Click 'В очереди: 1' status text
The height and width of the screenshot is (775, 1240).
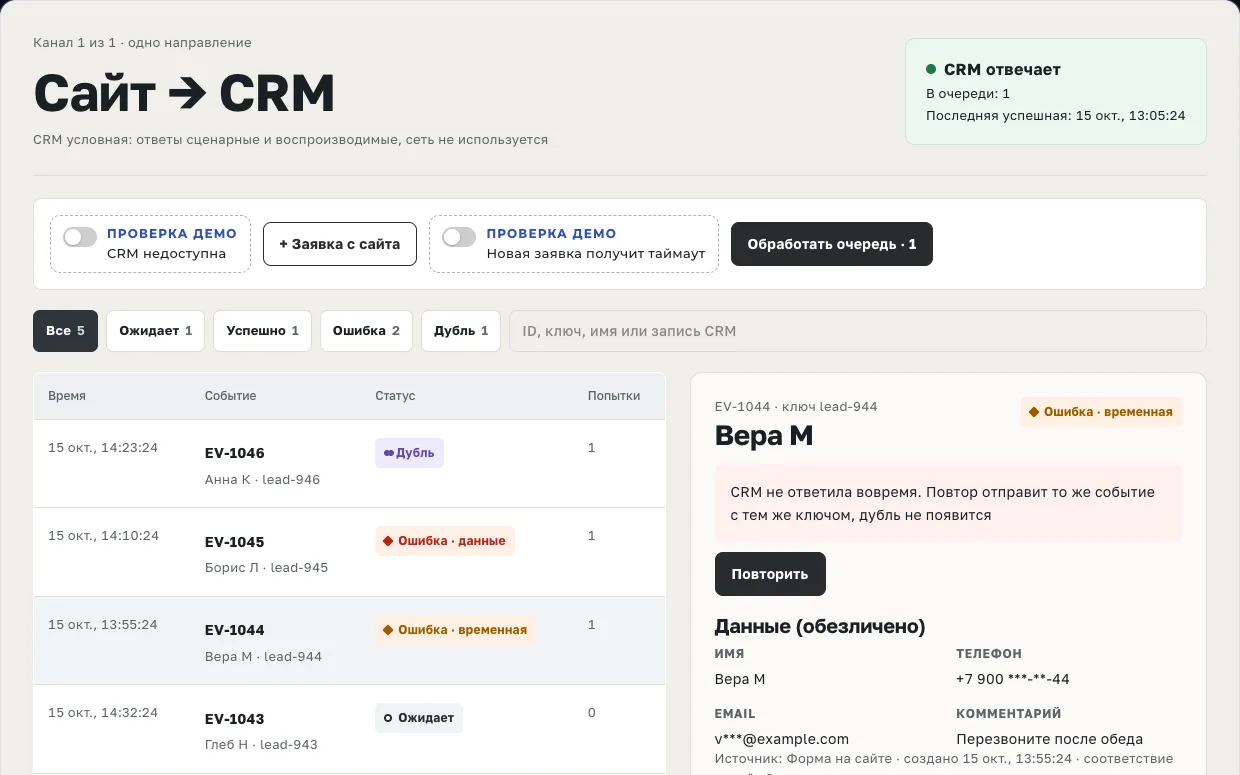click(968, 94)
